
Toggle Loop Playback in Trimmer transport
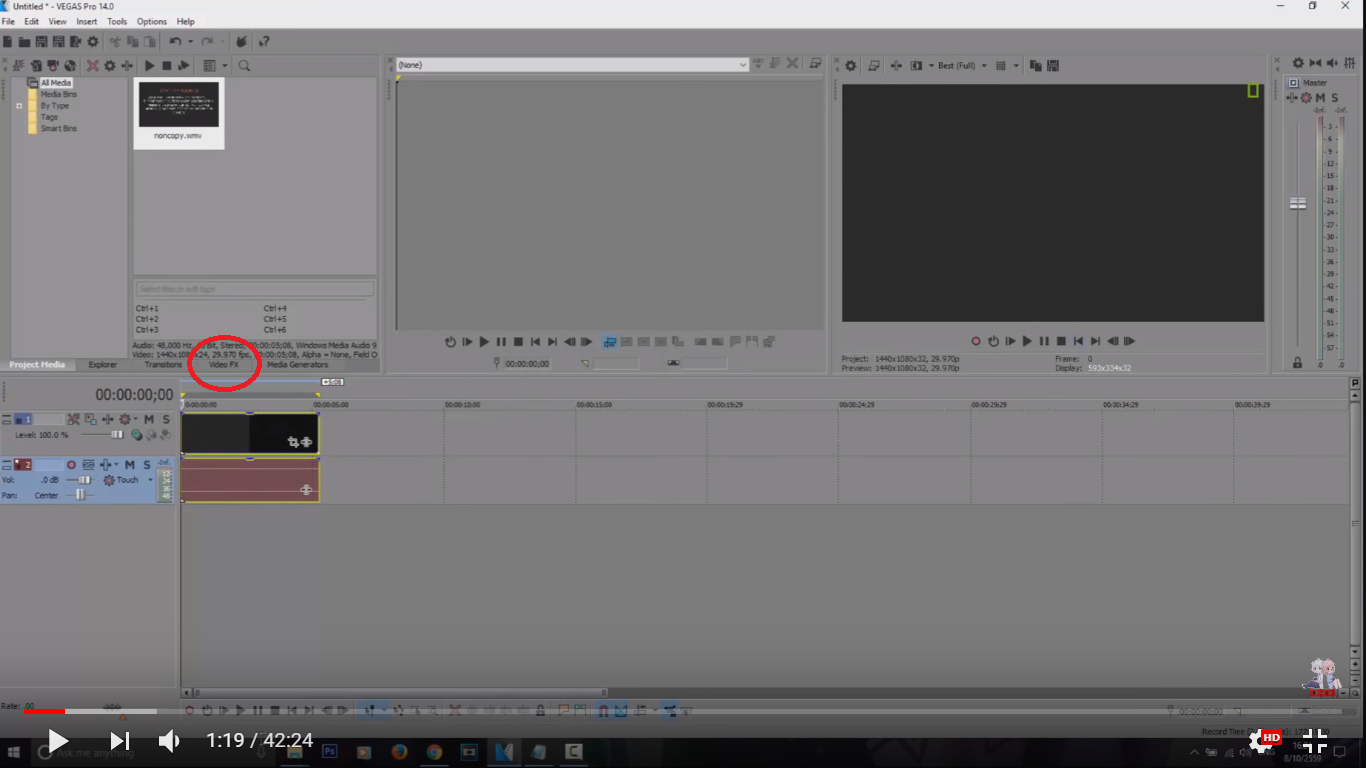(450, 342)
